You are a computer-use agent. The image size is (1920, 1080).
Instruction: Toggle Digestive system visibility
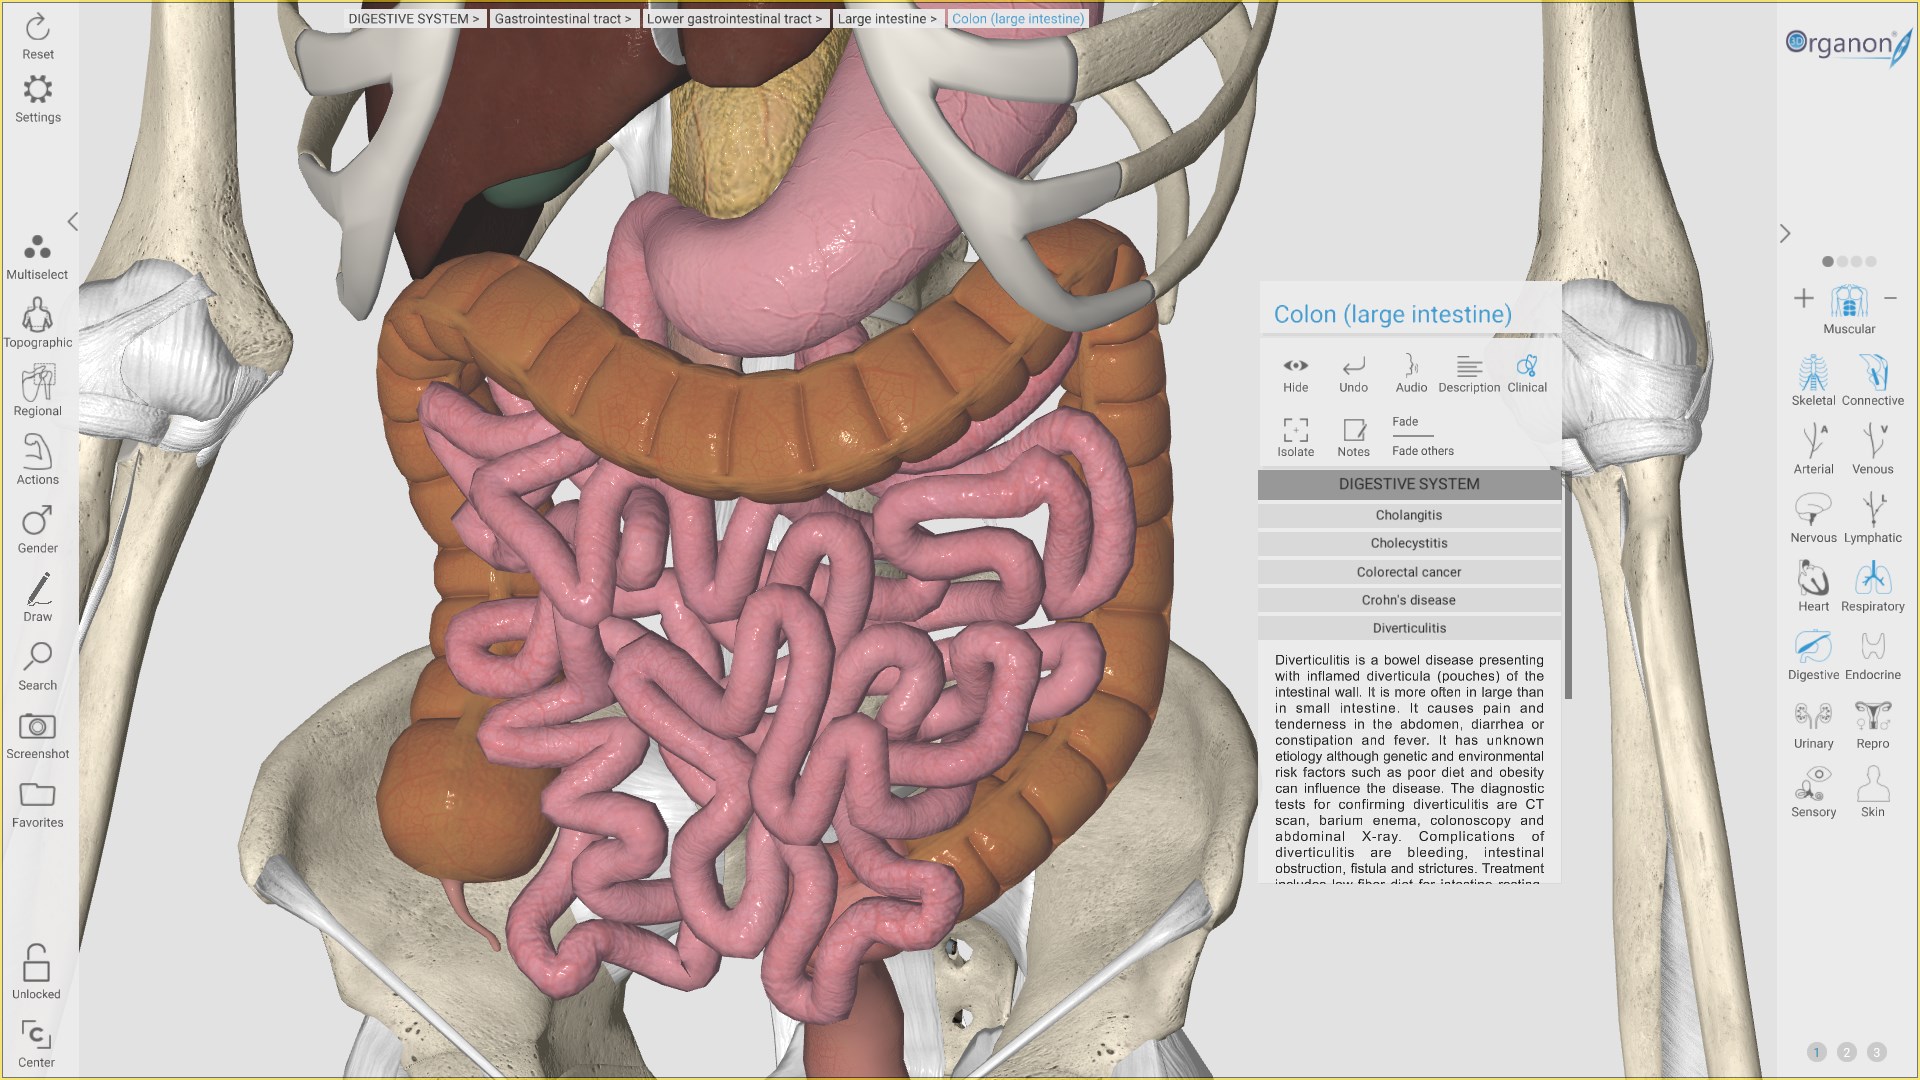coord(1812,648)
